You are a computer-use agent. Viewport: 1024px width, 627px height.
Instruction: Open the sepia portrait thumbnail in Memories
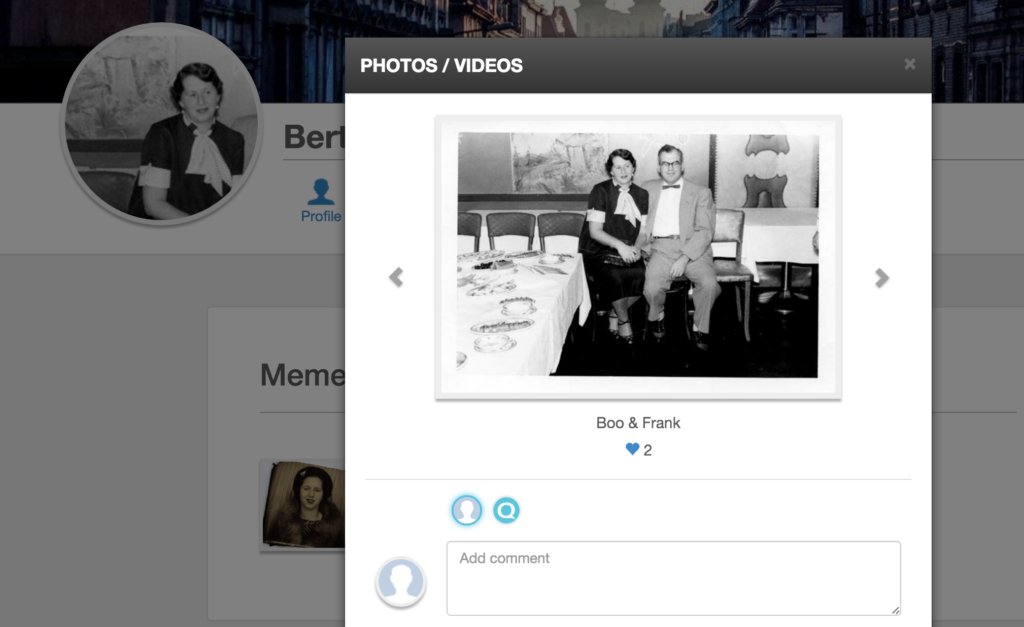(304, 505)
